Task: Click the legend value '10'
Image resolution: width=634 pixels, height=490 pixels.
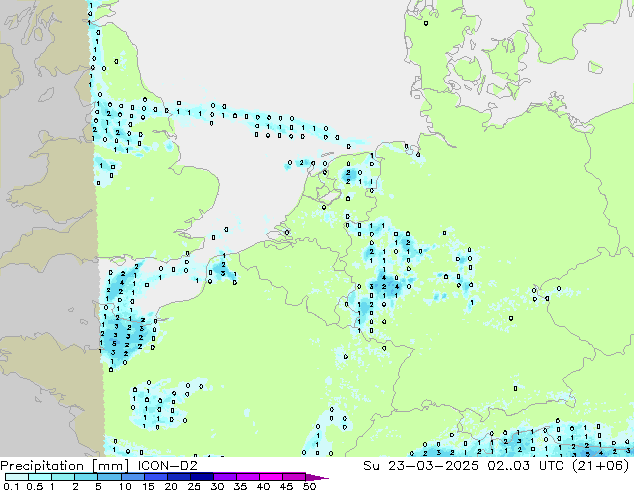Action: coord(125,486)
